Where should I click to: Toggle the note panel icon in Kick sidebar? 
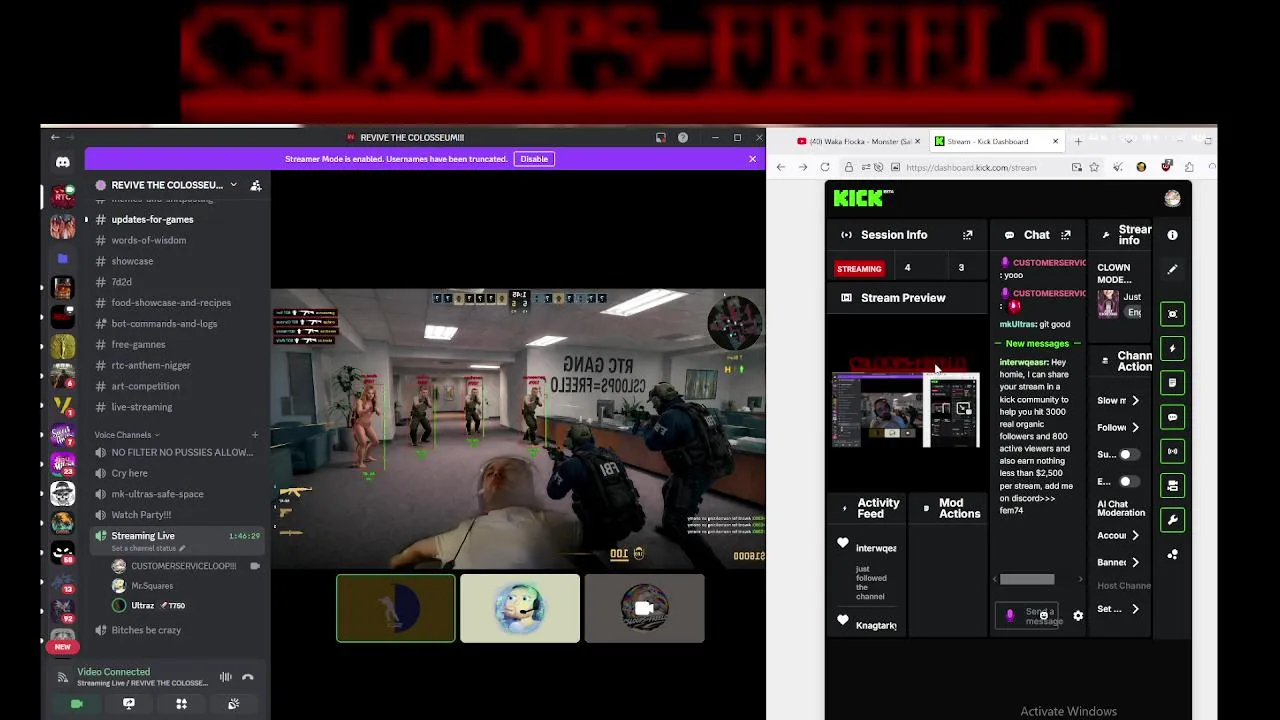click(1172, 383)
